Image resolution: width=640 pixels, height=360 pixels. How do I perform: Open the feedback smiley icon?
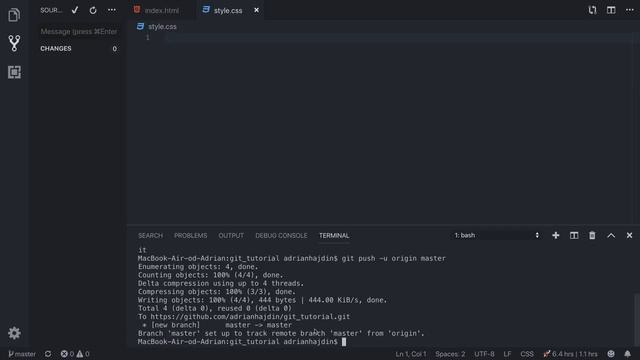click(611, 354)
